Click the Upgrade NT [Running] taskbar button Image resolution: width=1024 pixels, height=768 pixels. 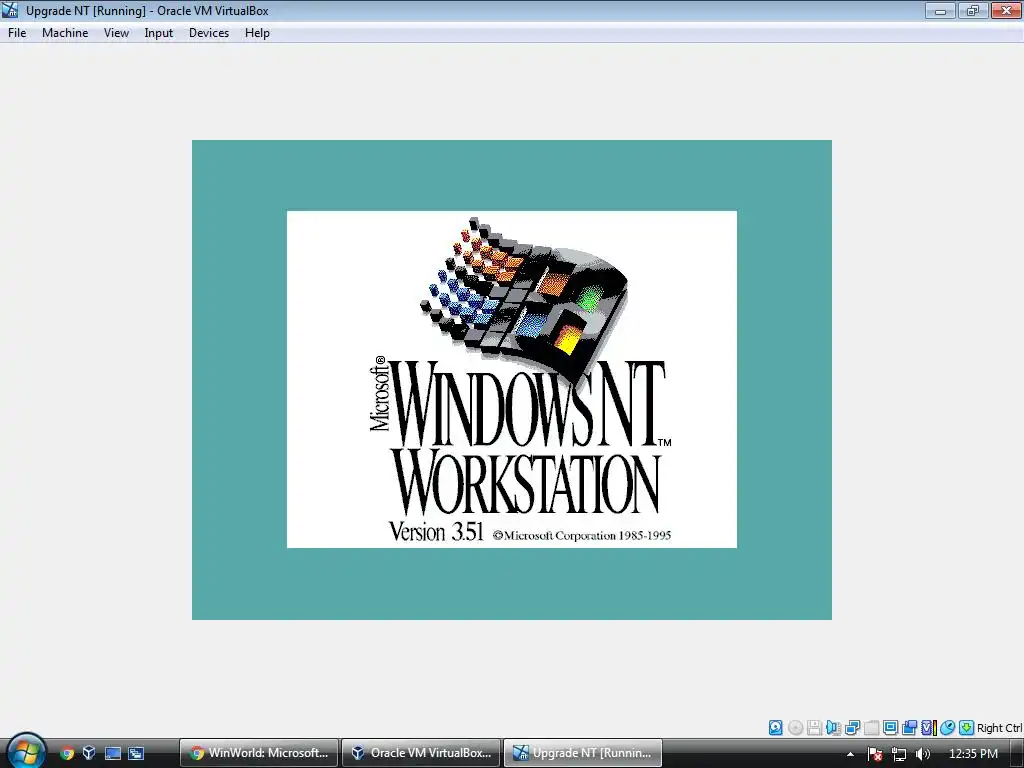pos(583,753)
